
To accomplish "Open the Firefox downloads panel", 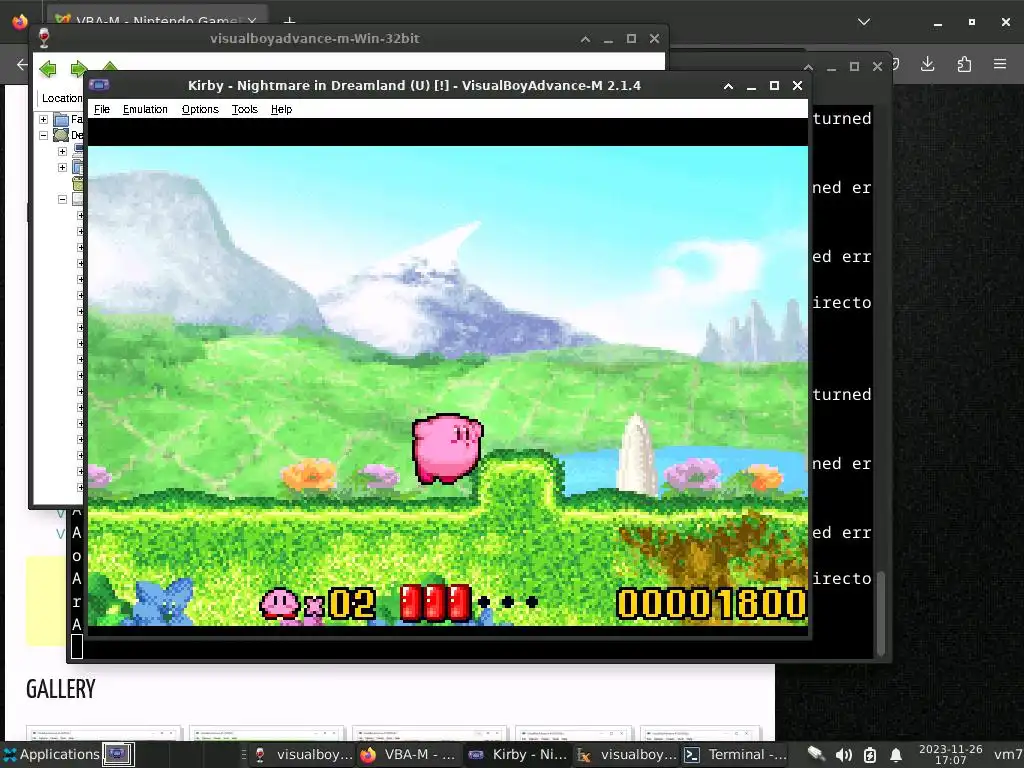I will pyautogui.click(x=927, y=64).
